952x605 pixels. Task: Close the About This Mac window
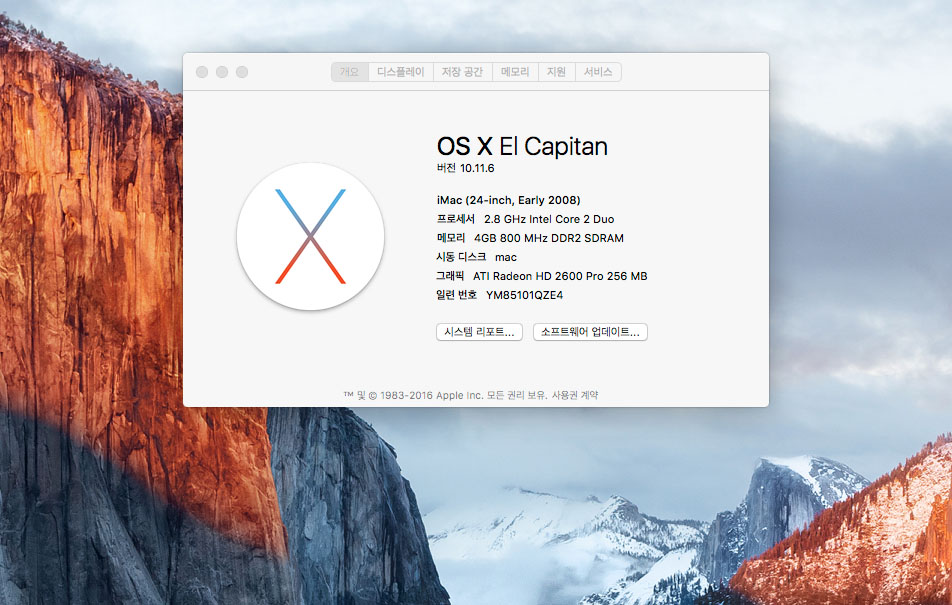click(x=202, y=72)
